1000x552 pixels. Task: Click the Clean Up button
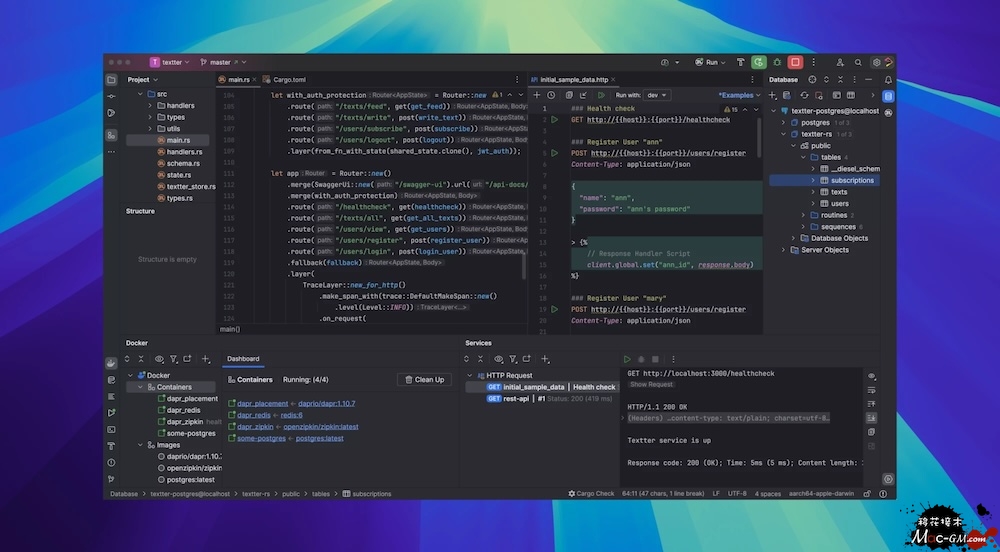[424, 380]
